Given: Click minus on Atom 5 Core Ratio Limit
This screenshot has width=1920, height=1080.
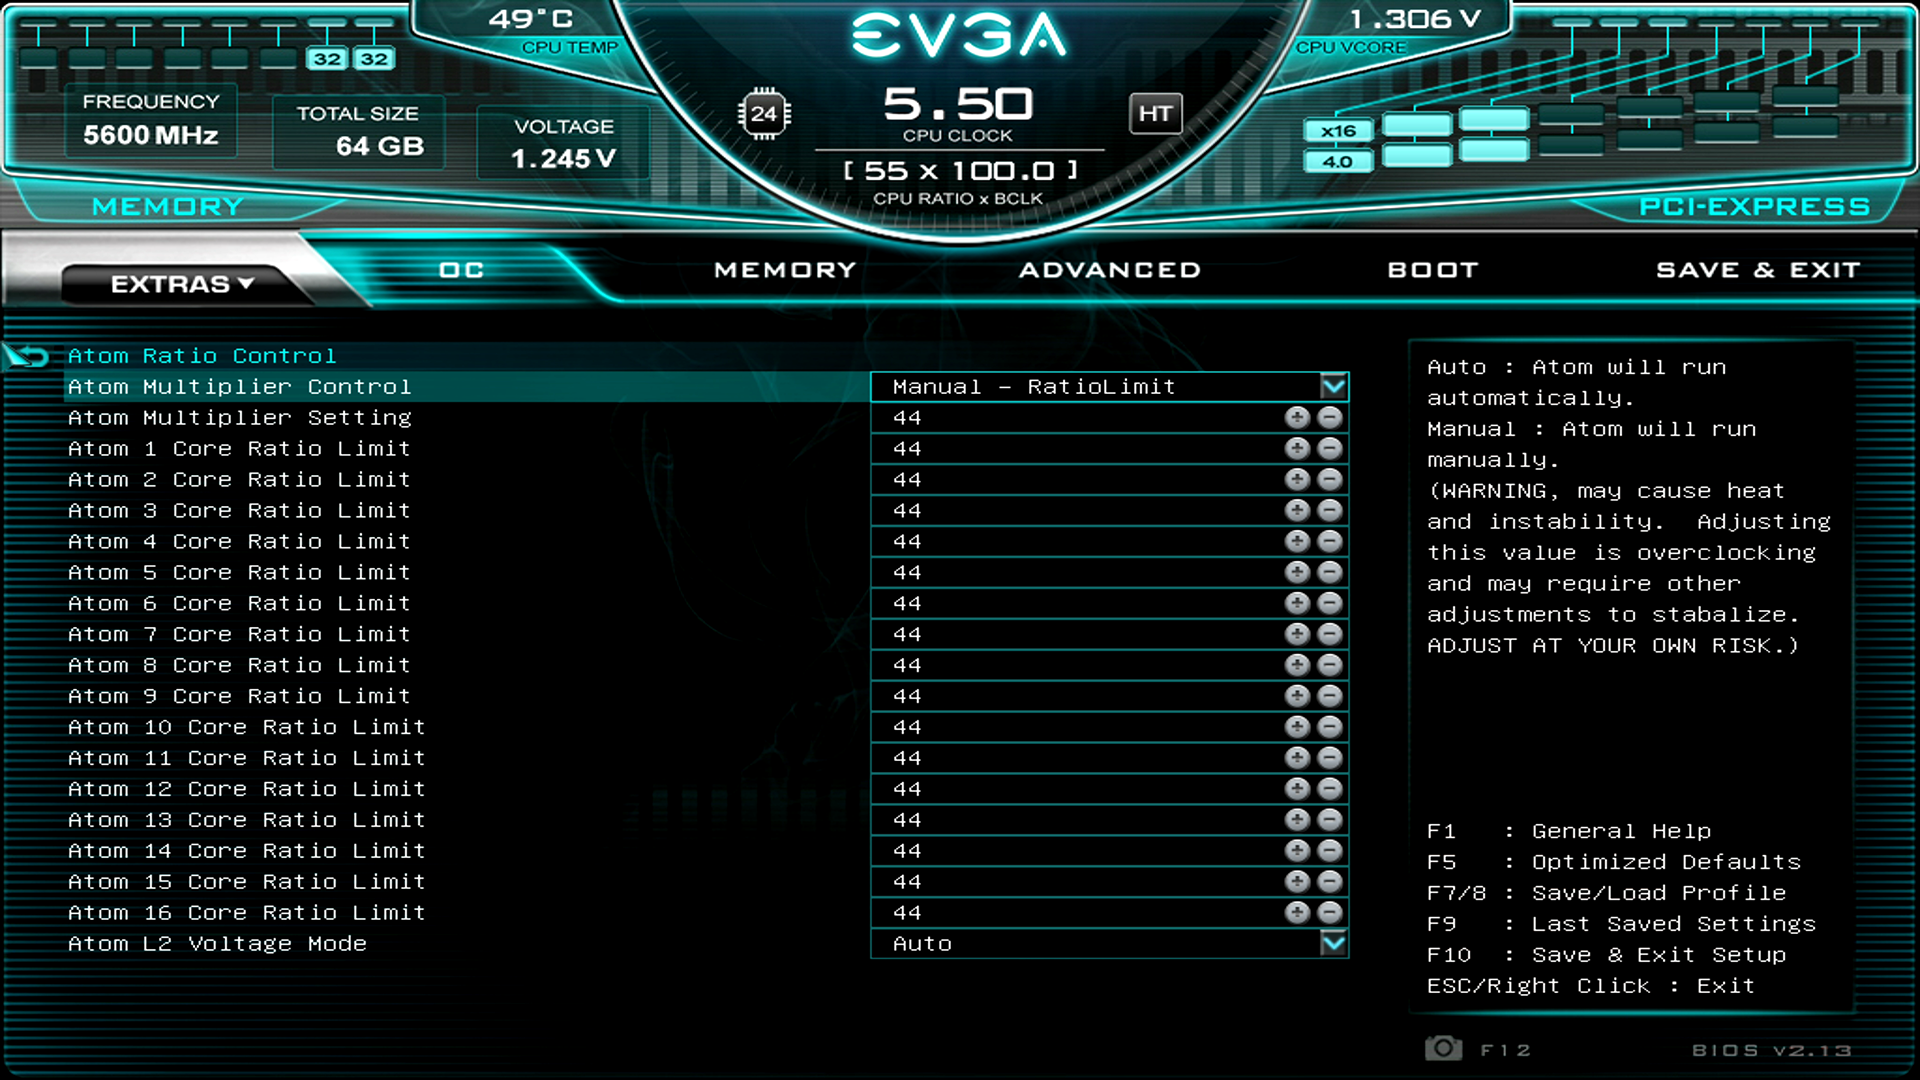Looking at the screenshot, I should pos(1329,573).
